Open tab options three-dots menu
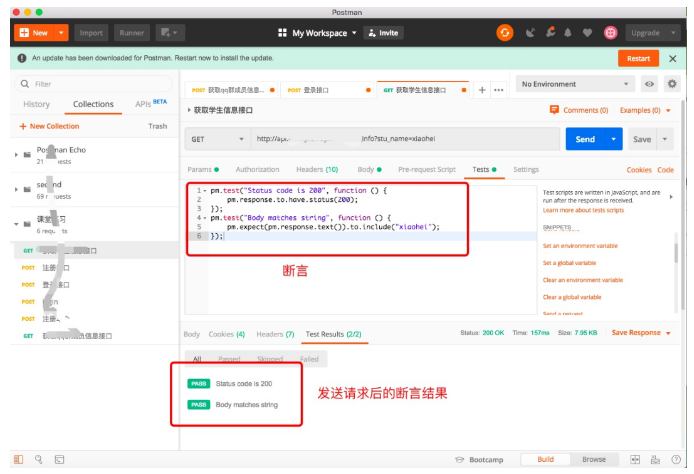 click(499, 90)
